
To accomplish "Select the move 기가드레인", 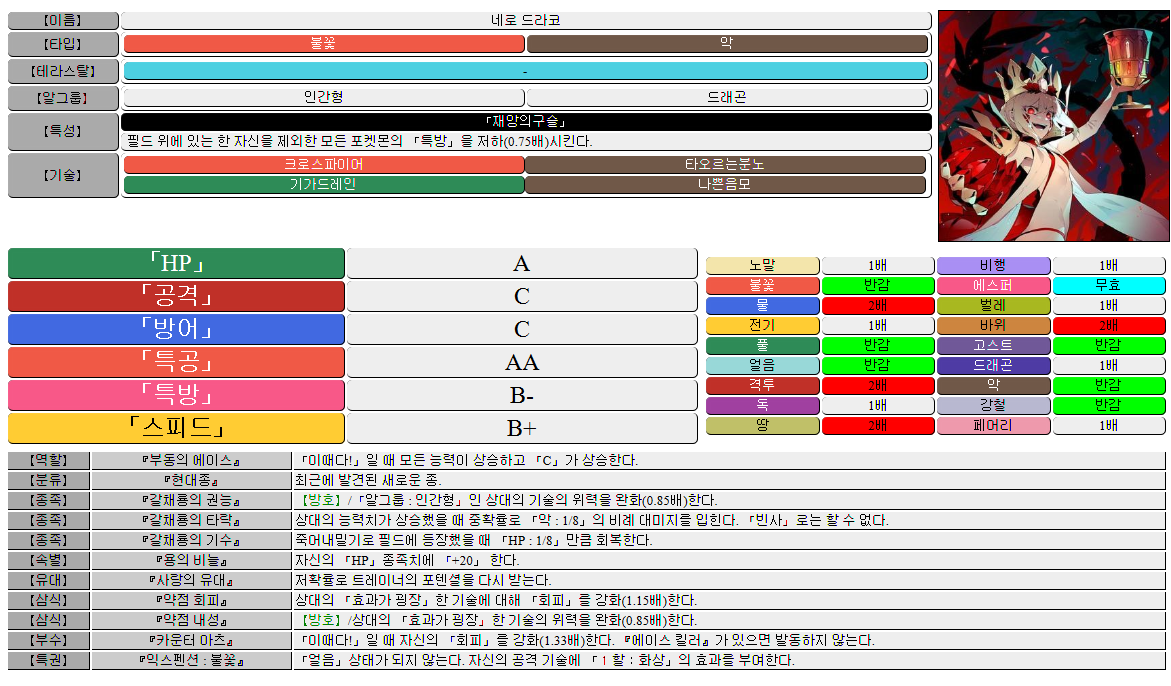I will tap(324, 184).
